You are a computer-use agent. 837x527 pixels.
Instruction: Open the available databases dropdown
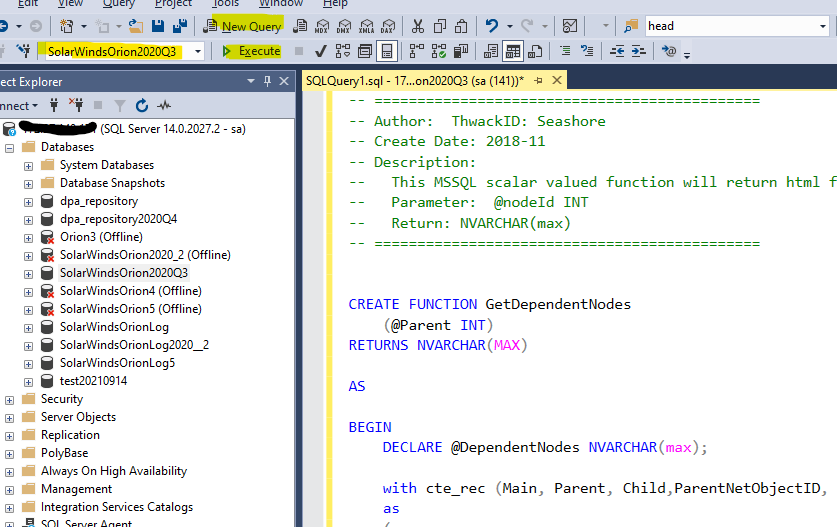[198, 51]
